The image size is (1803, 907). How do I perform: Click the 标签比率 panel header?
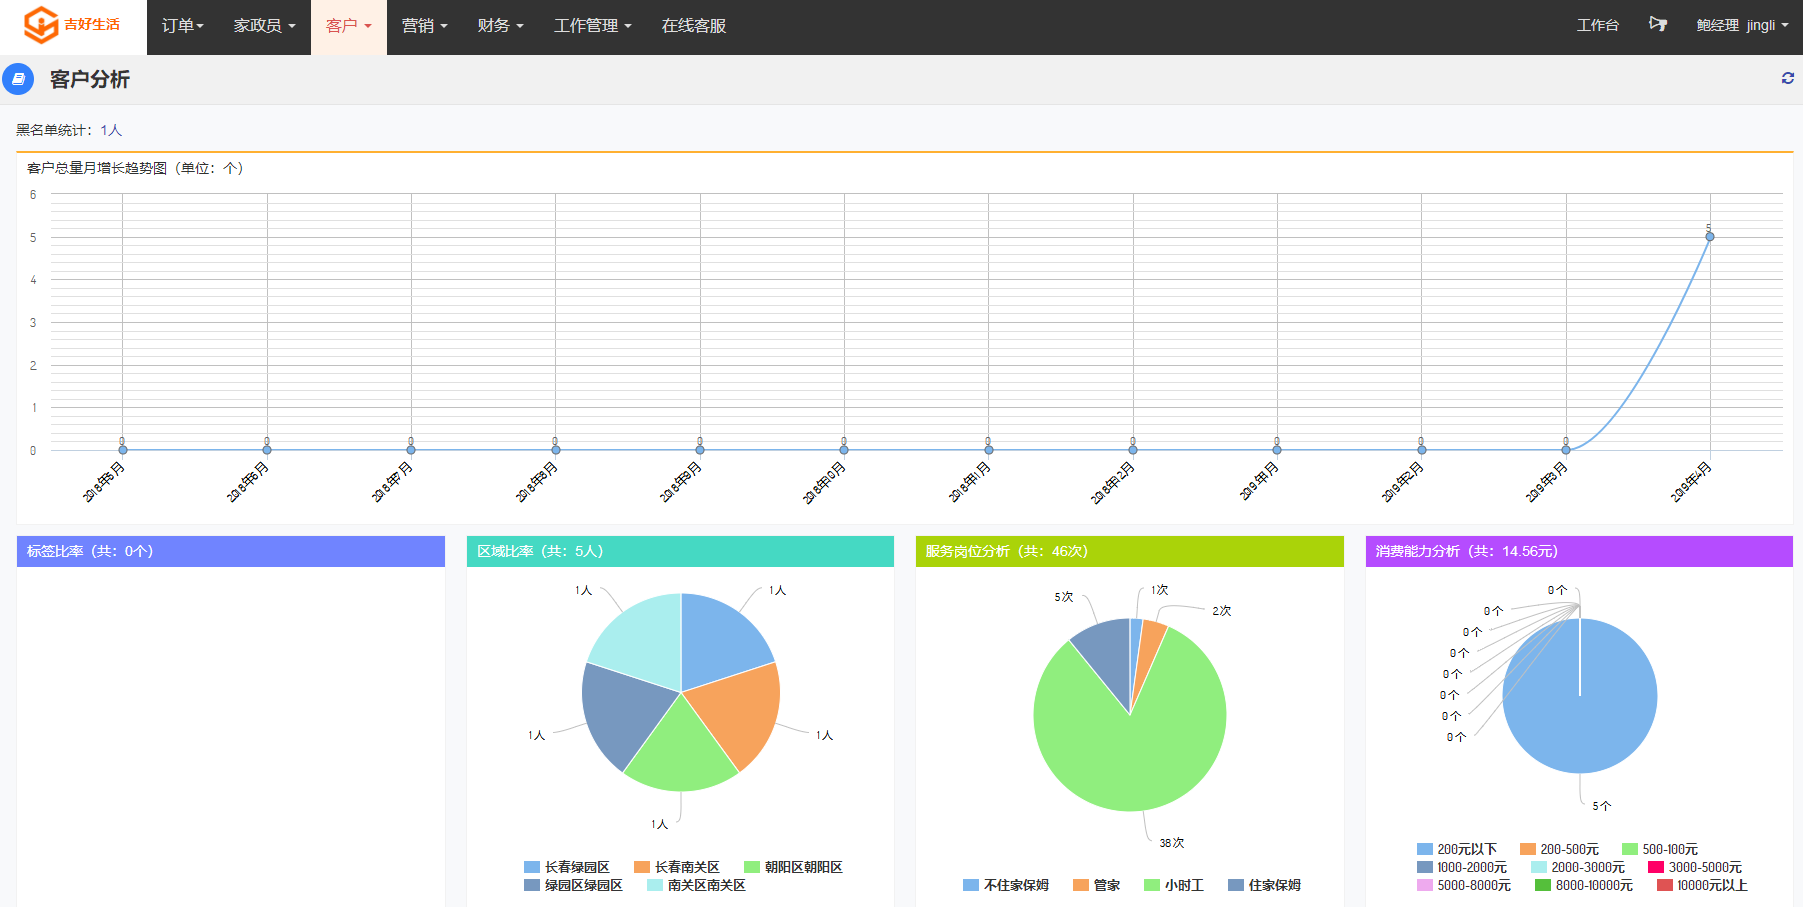click(x=231, y=551)
